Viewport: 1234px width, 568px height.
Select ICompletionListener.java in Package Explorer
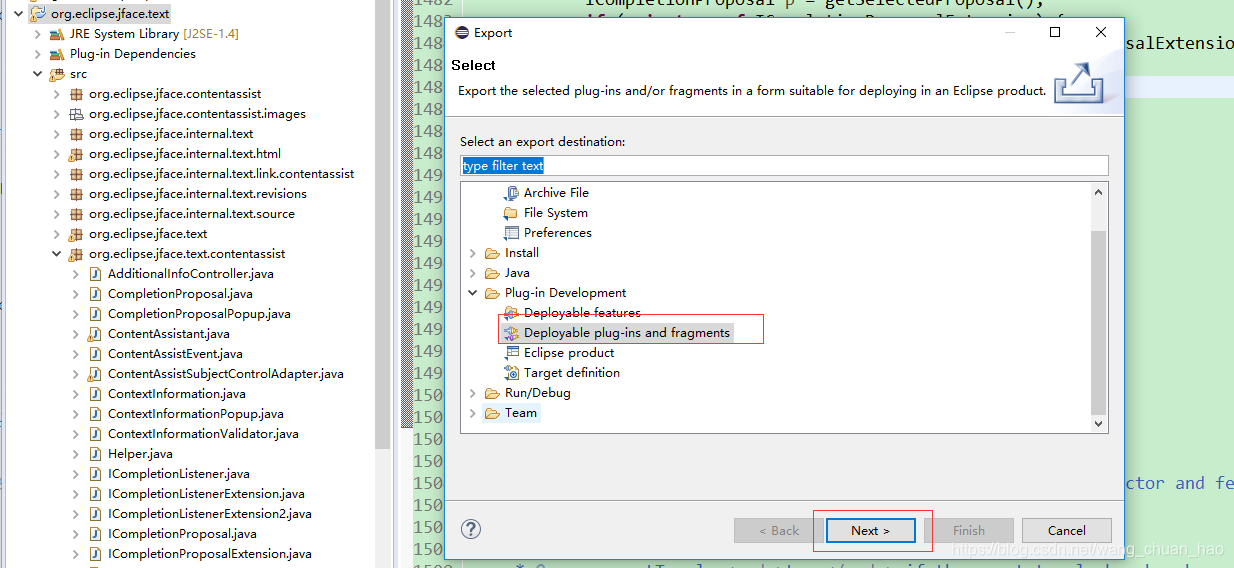tap(179, 474)
